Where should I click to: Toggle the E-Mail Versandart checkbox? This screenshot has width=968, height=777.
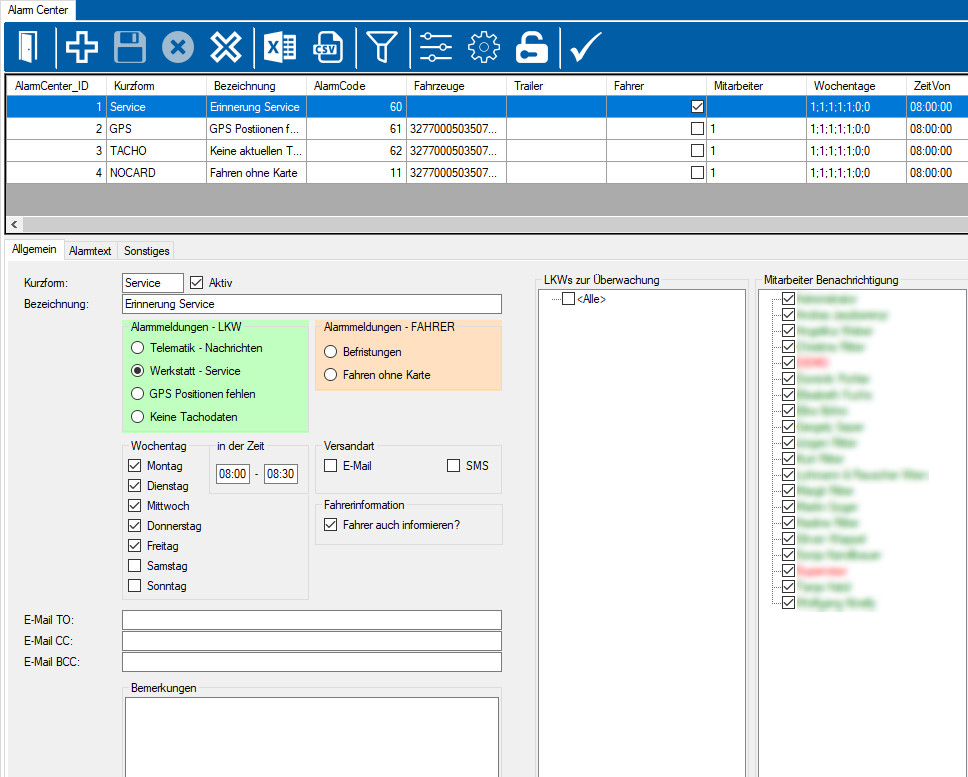tap(331, 465)
